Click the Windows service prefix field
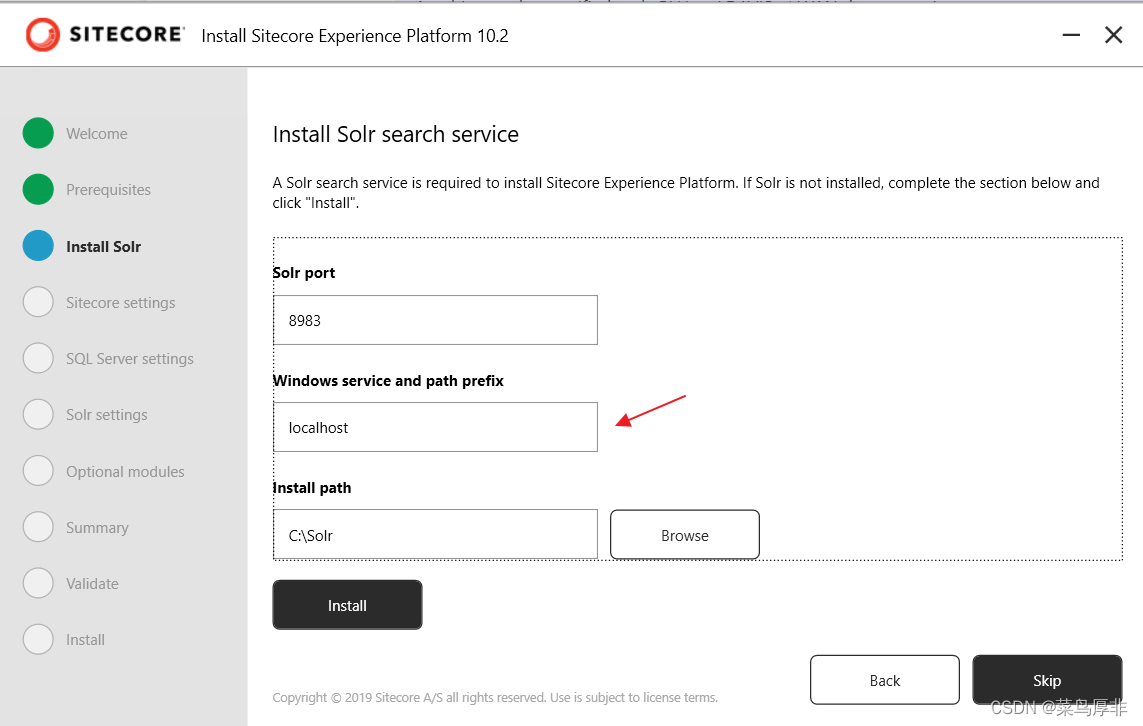Screen dimensions: 1143x726 435,427
